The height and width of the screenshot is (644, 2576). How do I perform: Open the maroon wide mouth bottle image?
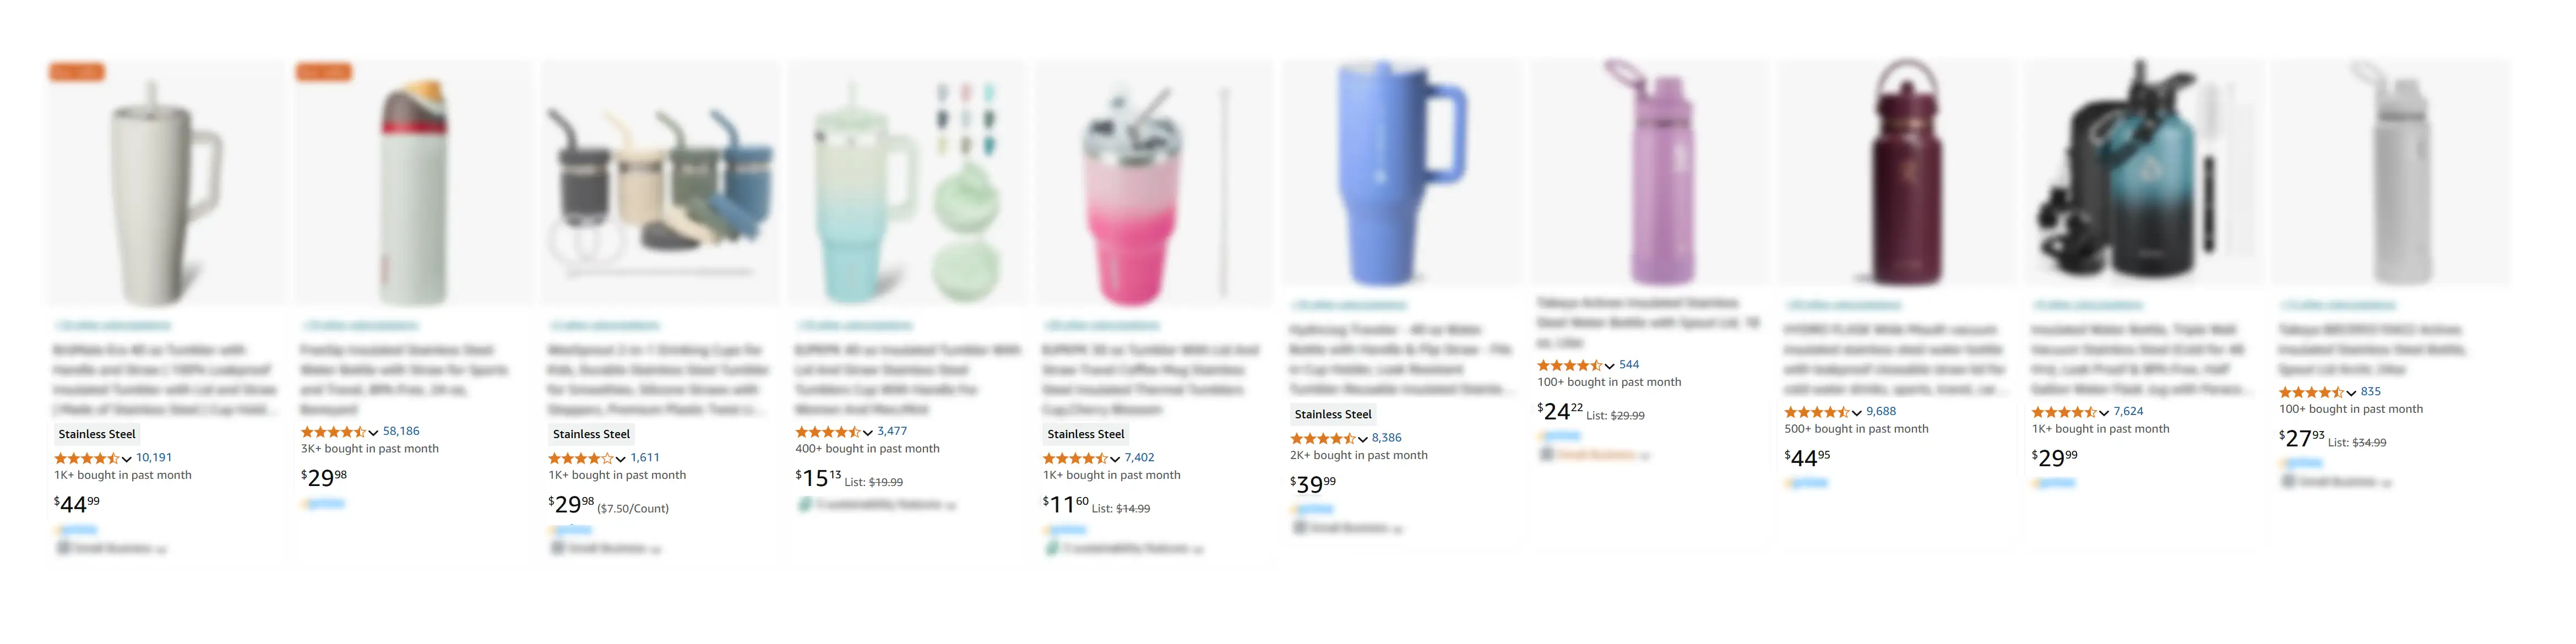coord(1895,172)
